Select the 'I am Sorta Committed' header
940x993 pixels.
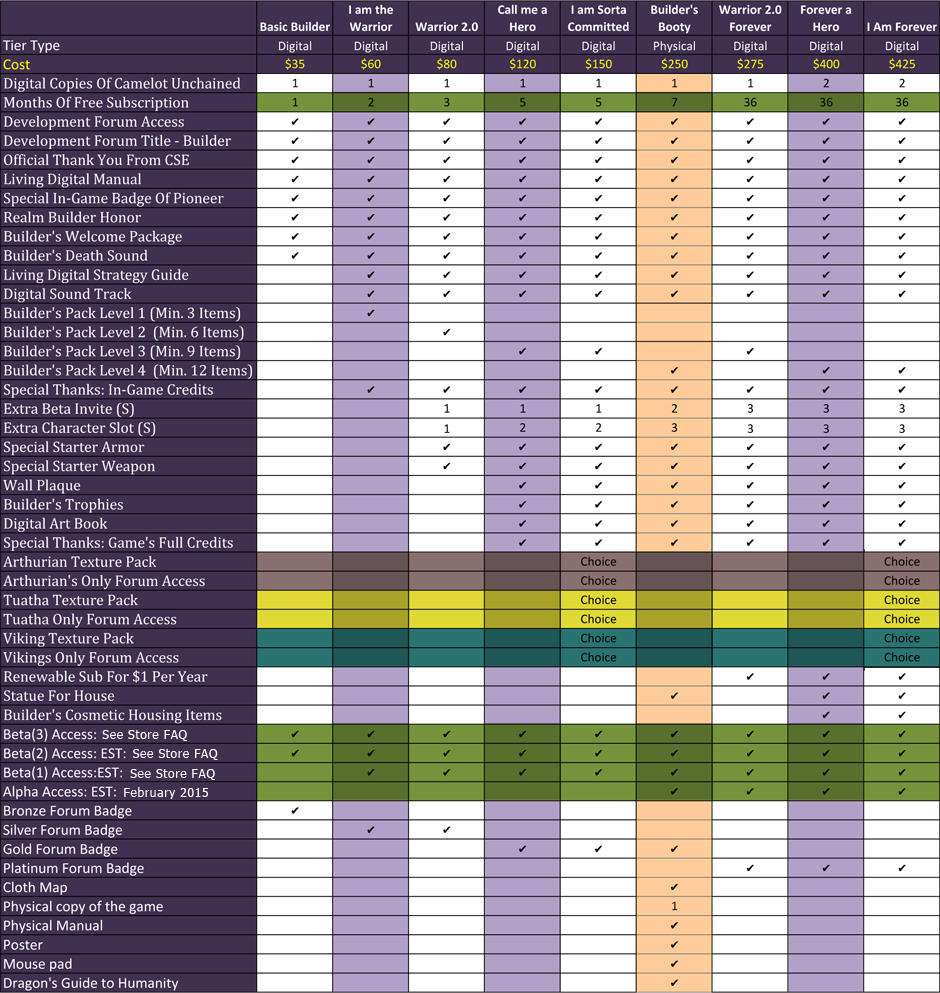[598, 18]
